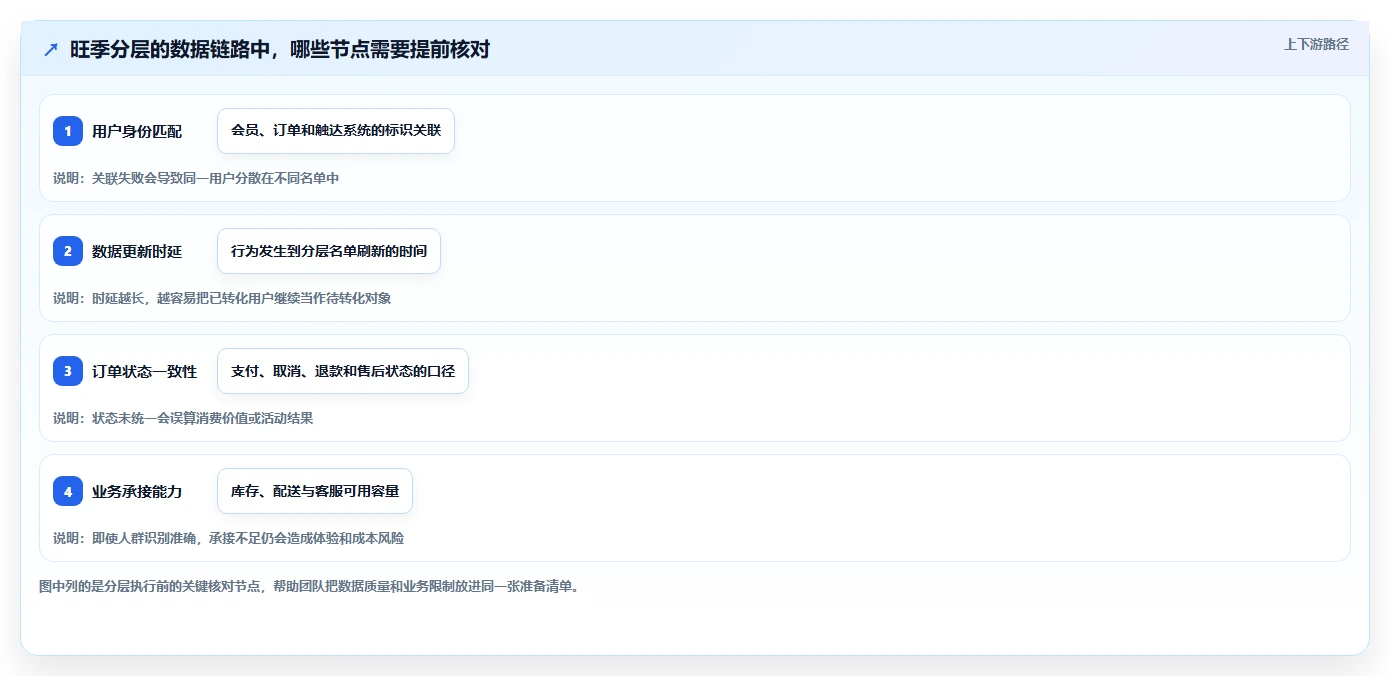
Task: Click the title about 旺季分层的数据链路
Action: (280, 49)
